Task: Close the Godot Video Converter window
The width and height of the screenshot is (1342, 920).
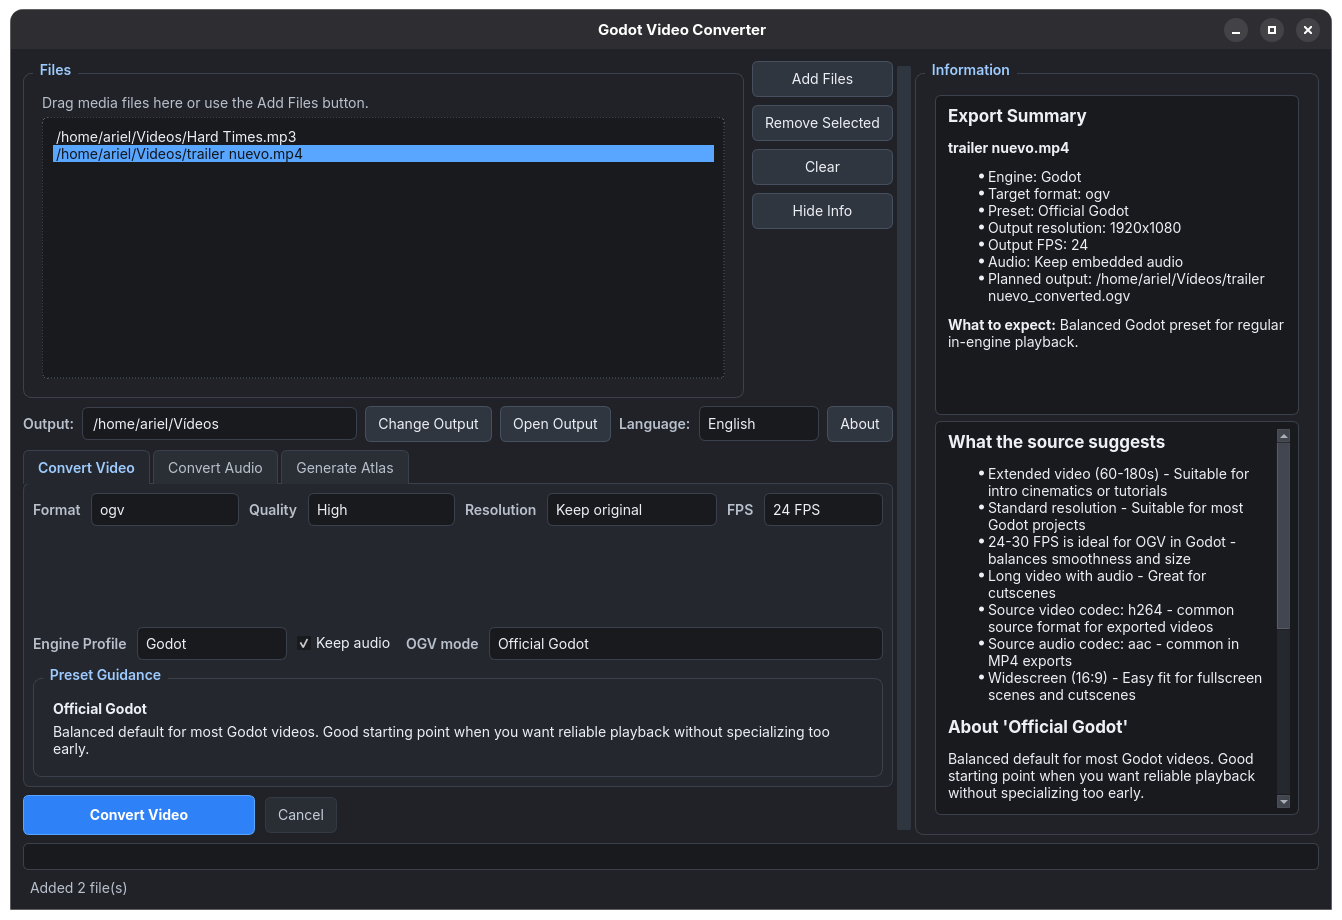Action: [x=1307, y=30]
